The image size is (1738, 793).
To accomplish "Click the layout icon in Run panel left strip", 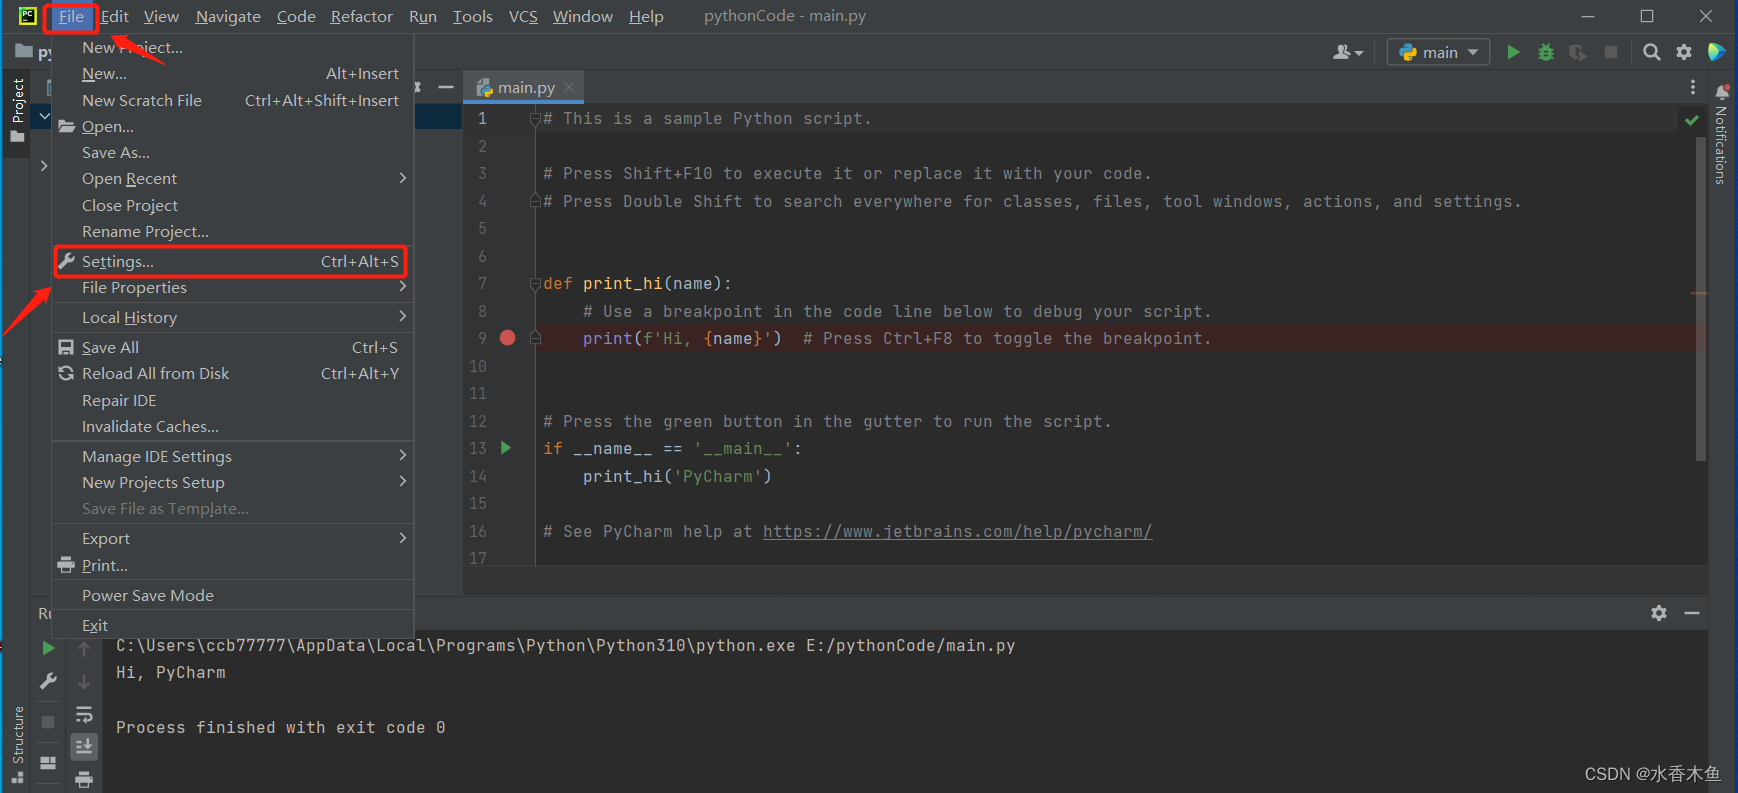I will click(48, 762).
